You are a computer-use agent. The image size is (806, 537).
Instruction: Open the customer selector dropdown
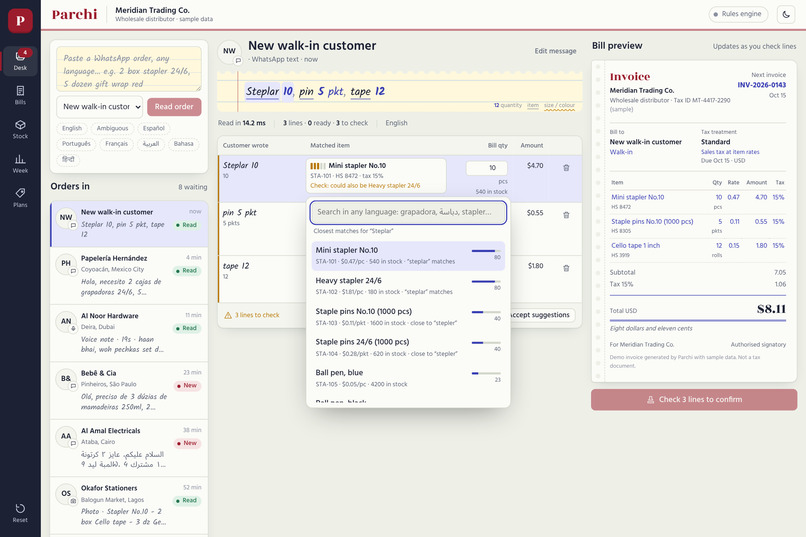pos(99,107)
